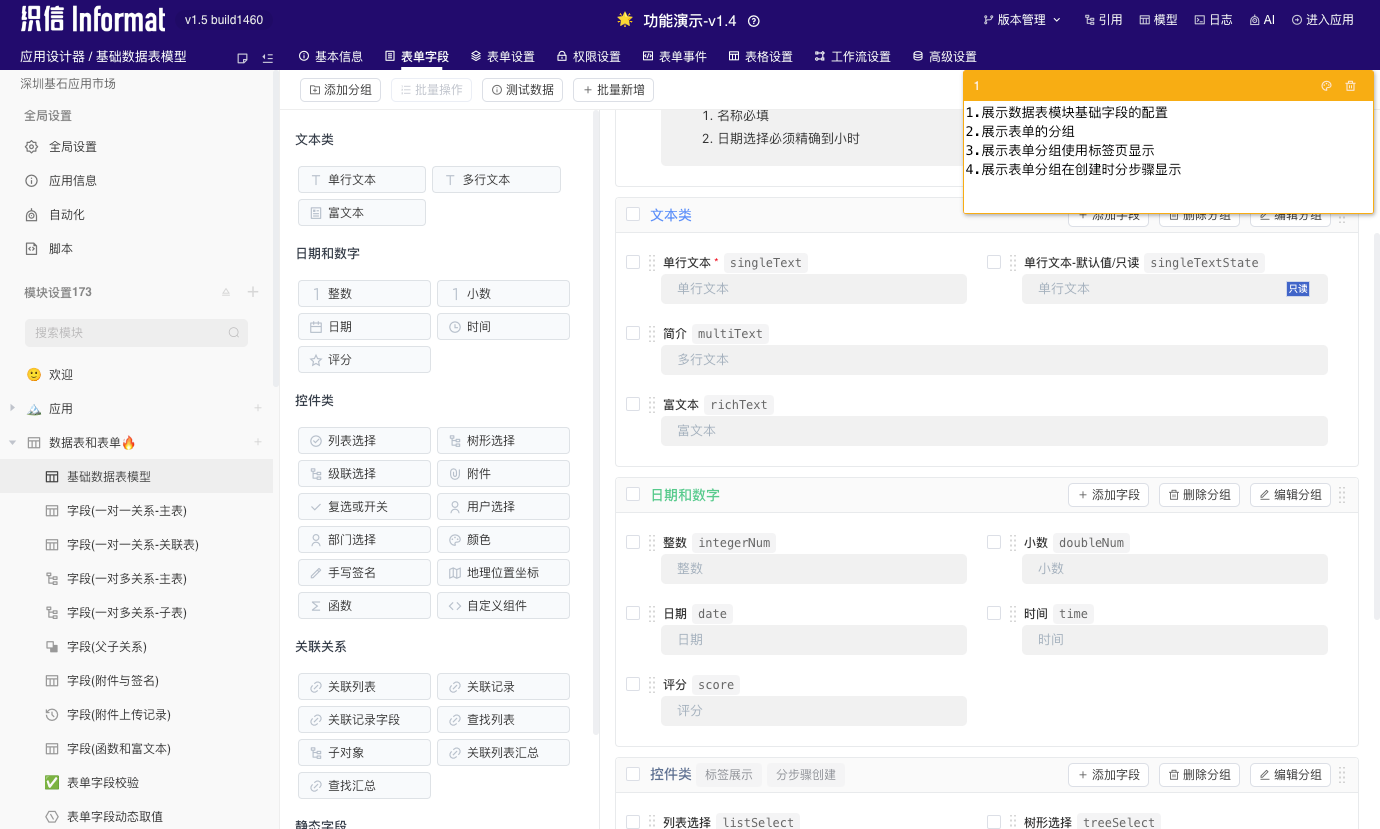Click 添加字段 in the 日期和数字 group
1380x829 pixels.
[x=1107, y=494]
